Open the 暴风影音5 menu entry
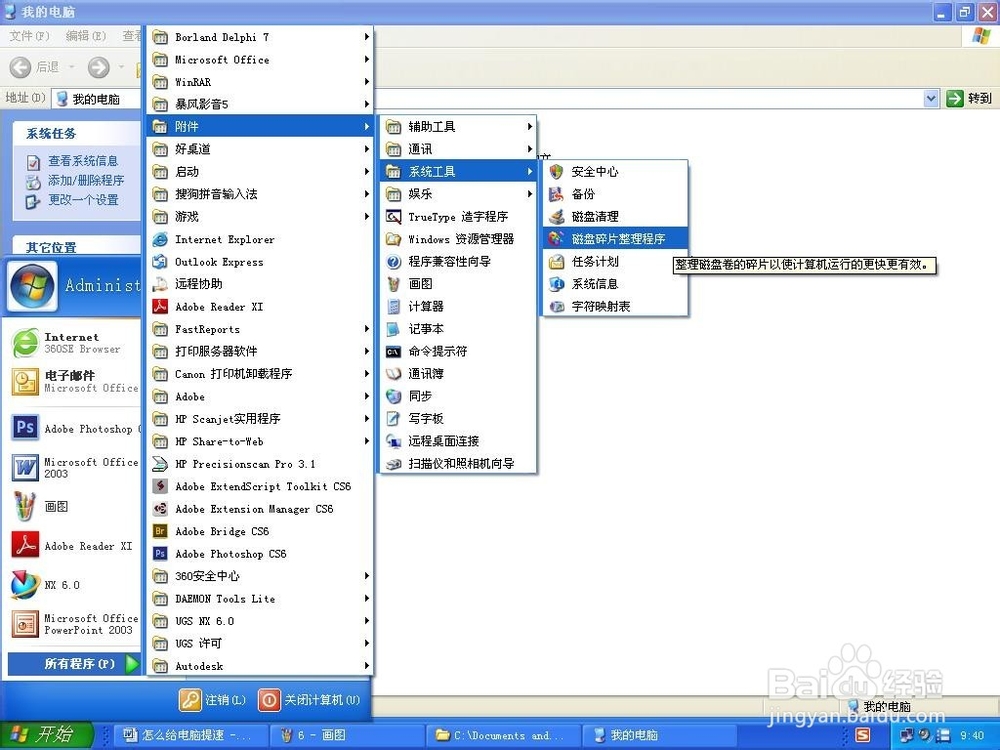Screen dimensions: 1000x750 pos(260,104)
